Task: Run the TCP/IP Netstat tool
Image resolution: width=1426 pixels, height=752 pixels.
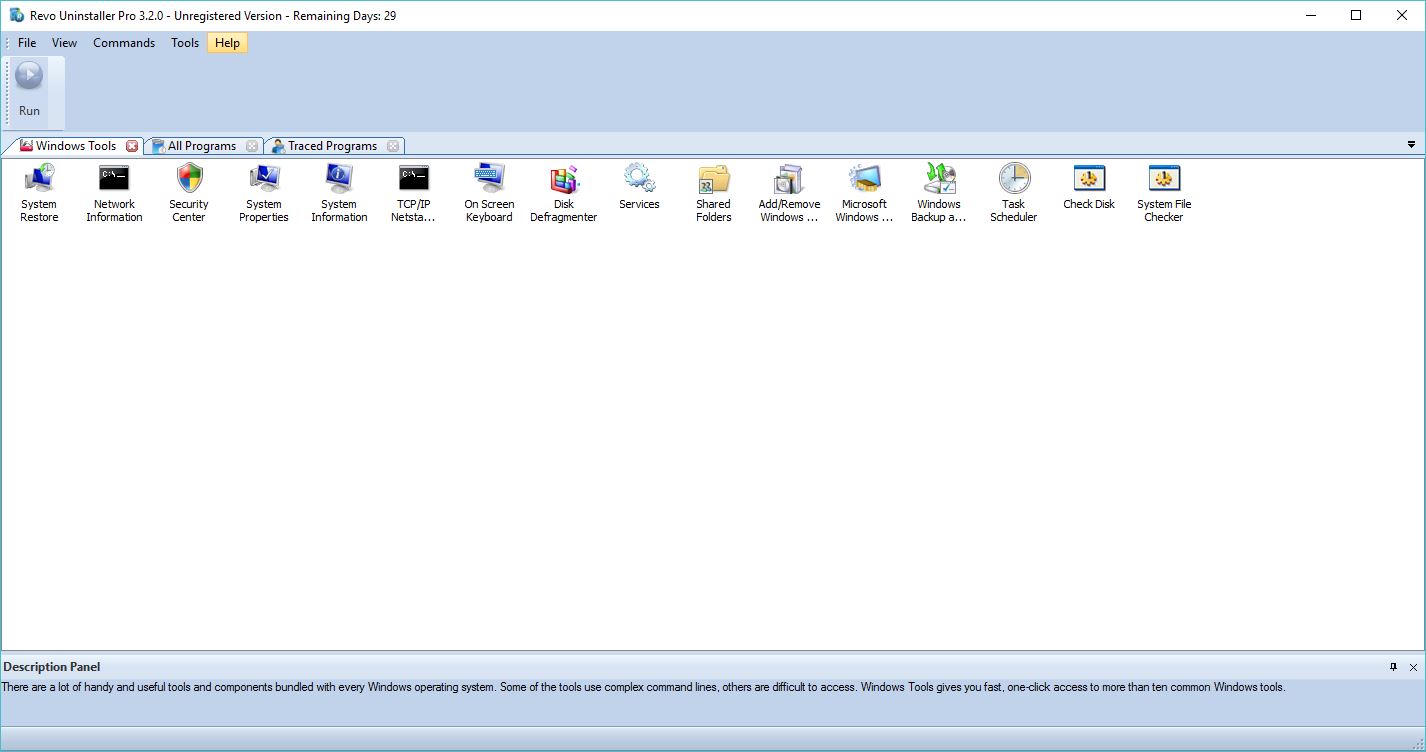Action: tap(413, 192)
